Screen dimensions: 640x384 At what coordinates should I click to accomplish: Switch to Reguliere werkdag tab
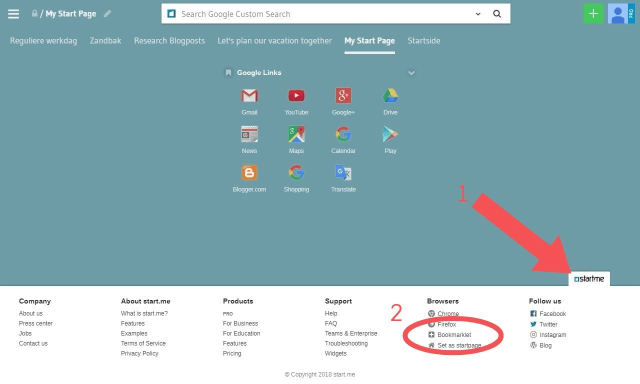click(x=43, y=41)
